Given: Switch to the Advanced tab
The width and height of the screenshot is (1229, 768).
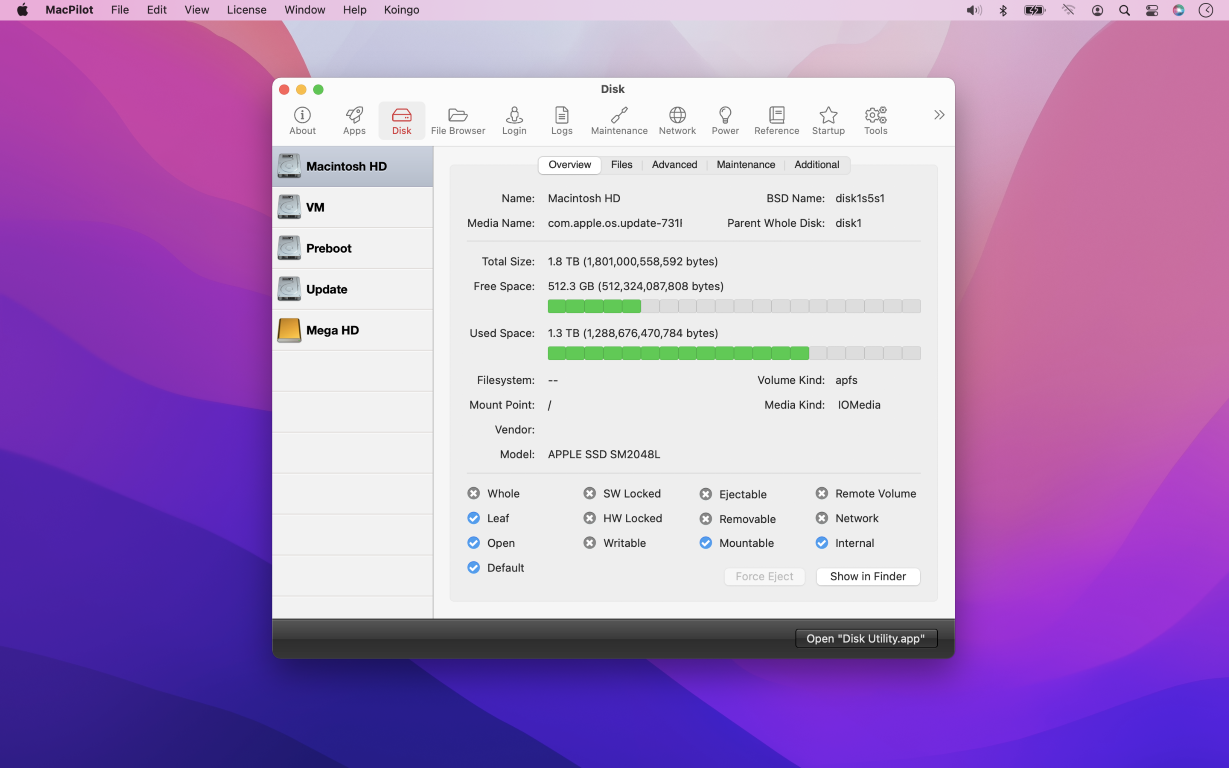Looking at the screenshot, I should tap(675, 165).
